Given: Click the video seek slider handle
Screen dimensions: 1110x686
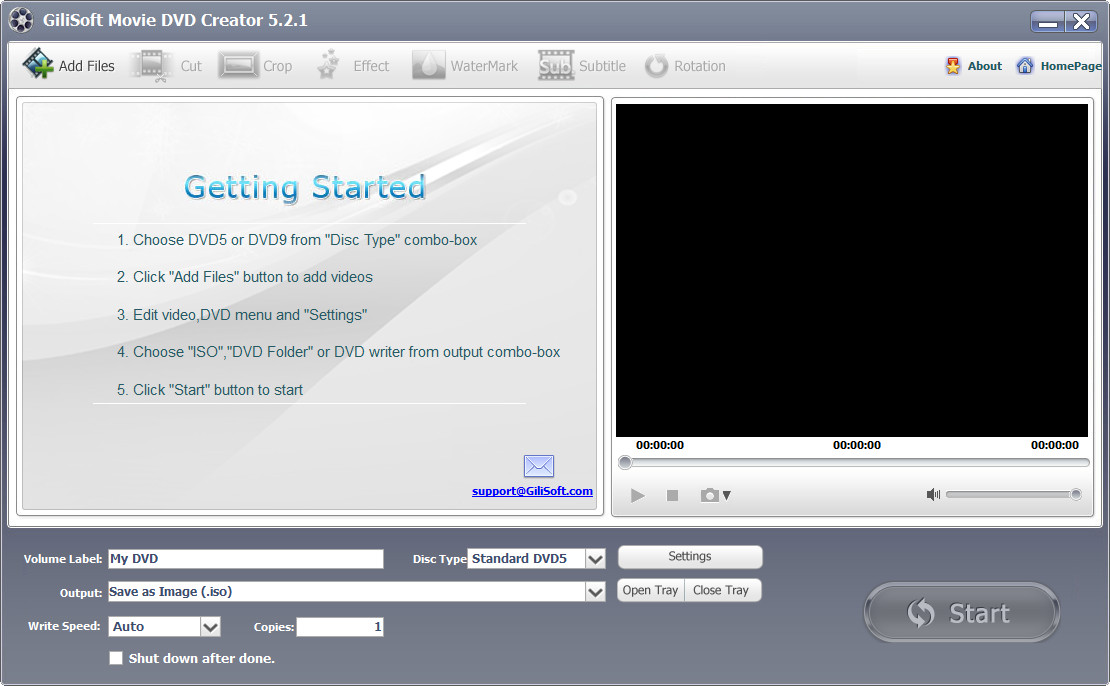Looking at the screenshot, I should (x=625, y=463).
